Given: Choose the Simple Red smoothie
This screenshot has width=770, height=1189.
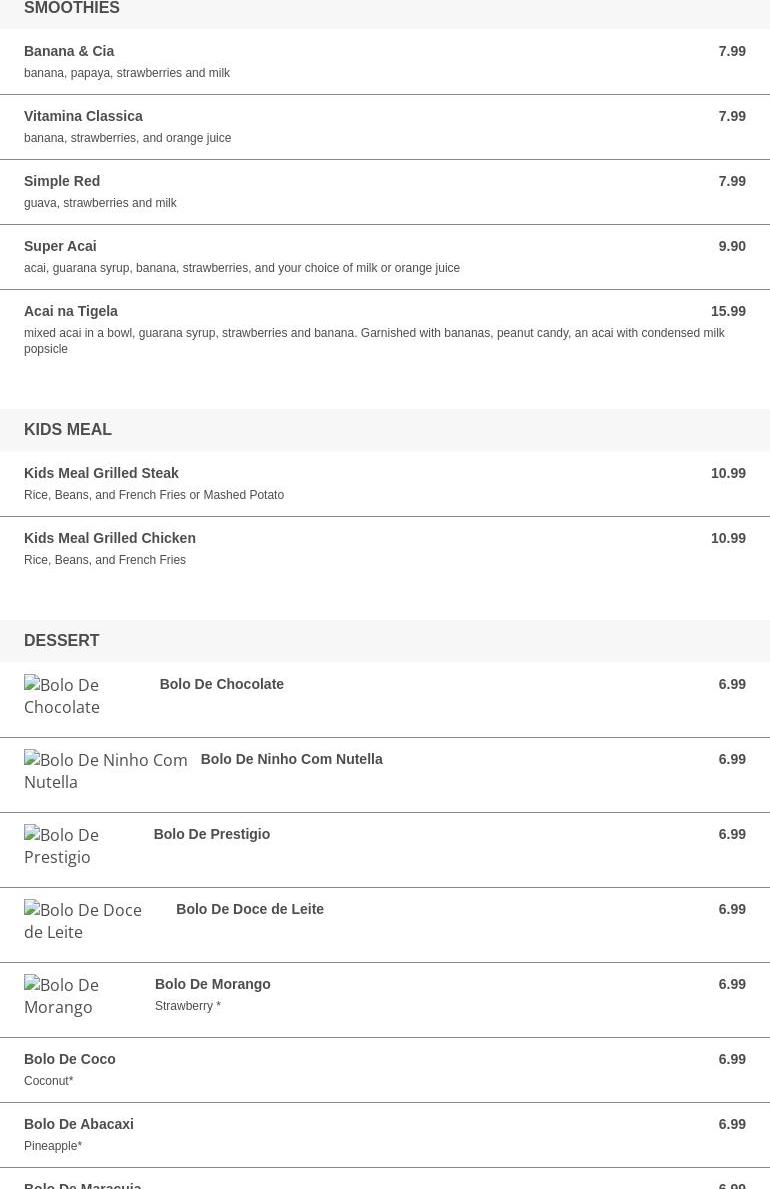Looking at the screenshot, I should 385,192.
